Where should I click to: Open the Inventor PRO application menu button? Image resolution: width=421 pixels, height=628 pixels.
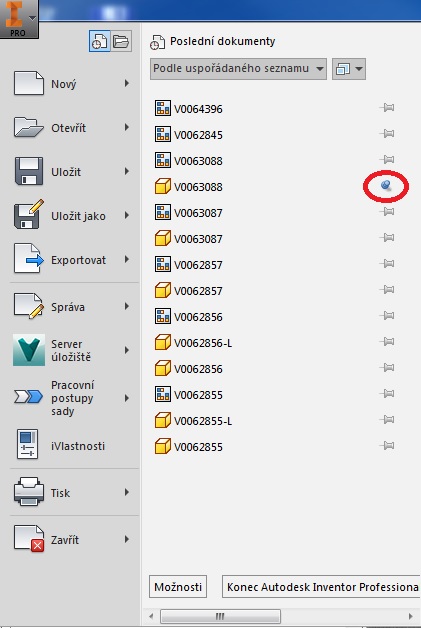[19, 19]
